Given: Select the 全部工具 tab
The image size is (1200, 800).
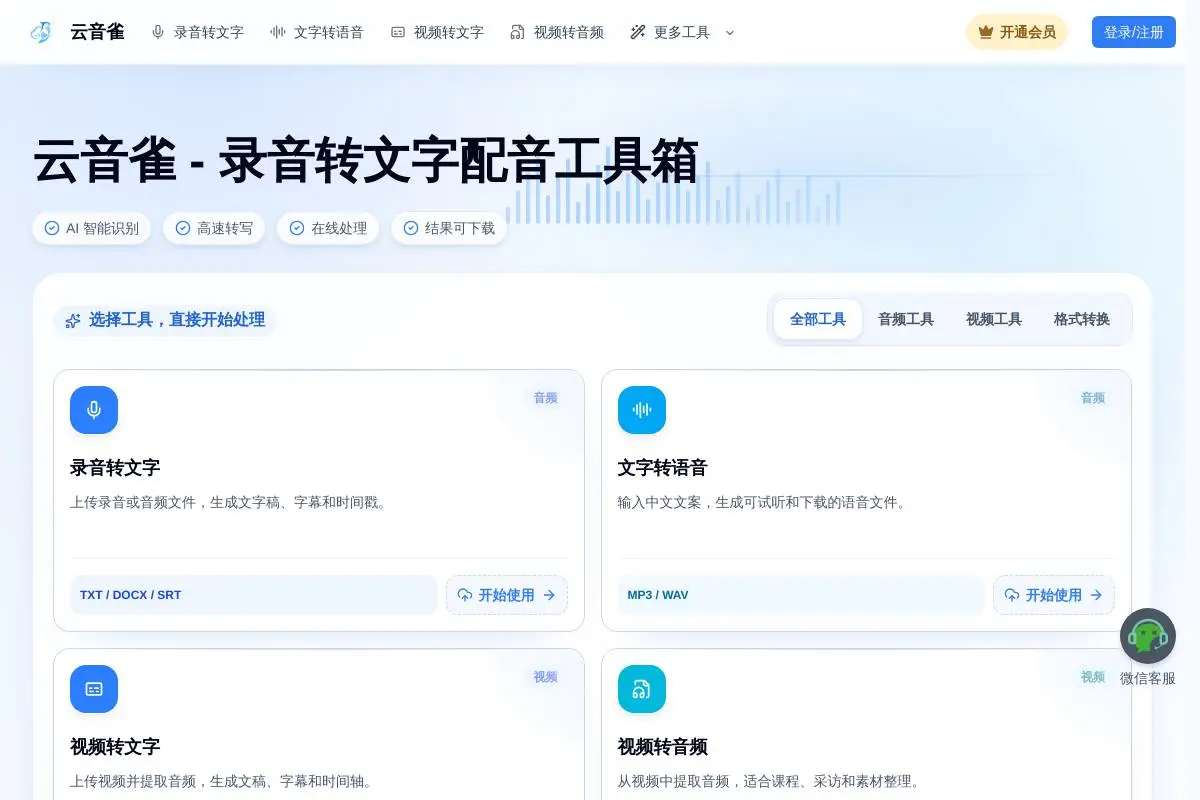Looking at the screenshot, I should [818, 319].
